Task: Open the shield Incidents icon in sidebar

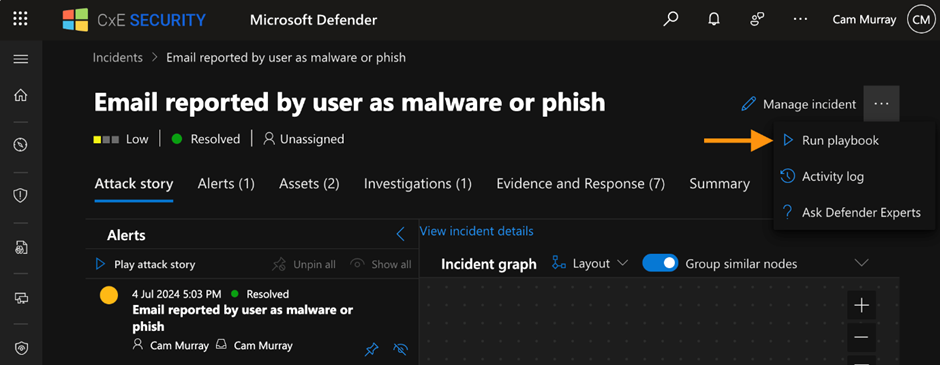Action: (x=21, y=195)
